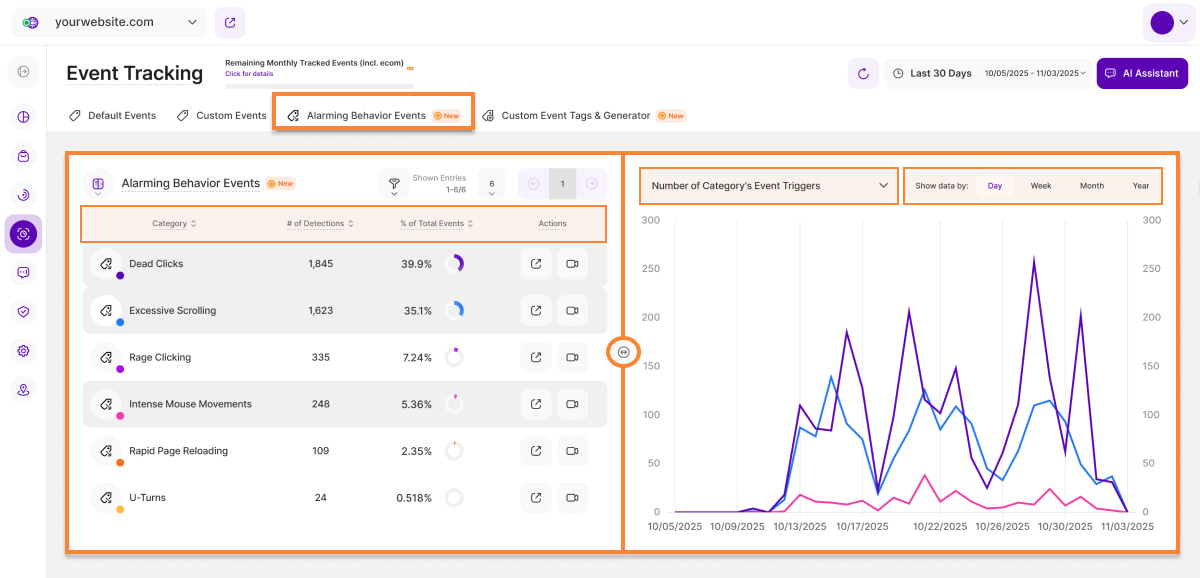Show chart data by Day

(994, 186)
